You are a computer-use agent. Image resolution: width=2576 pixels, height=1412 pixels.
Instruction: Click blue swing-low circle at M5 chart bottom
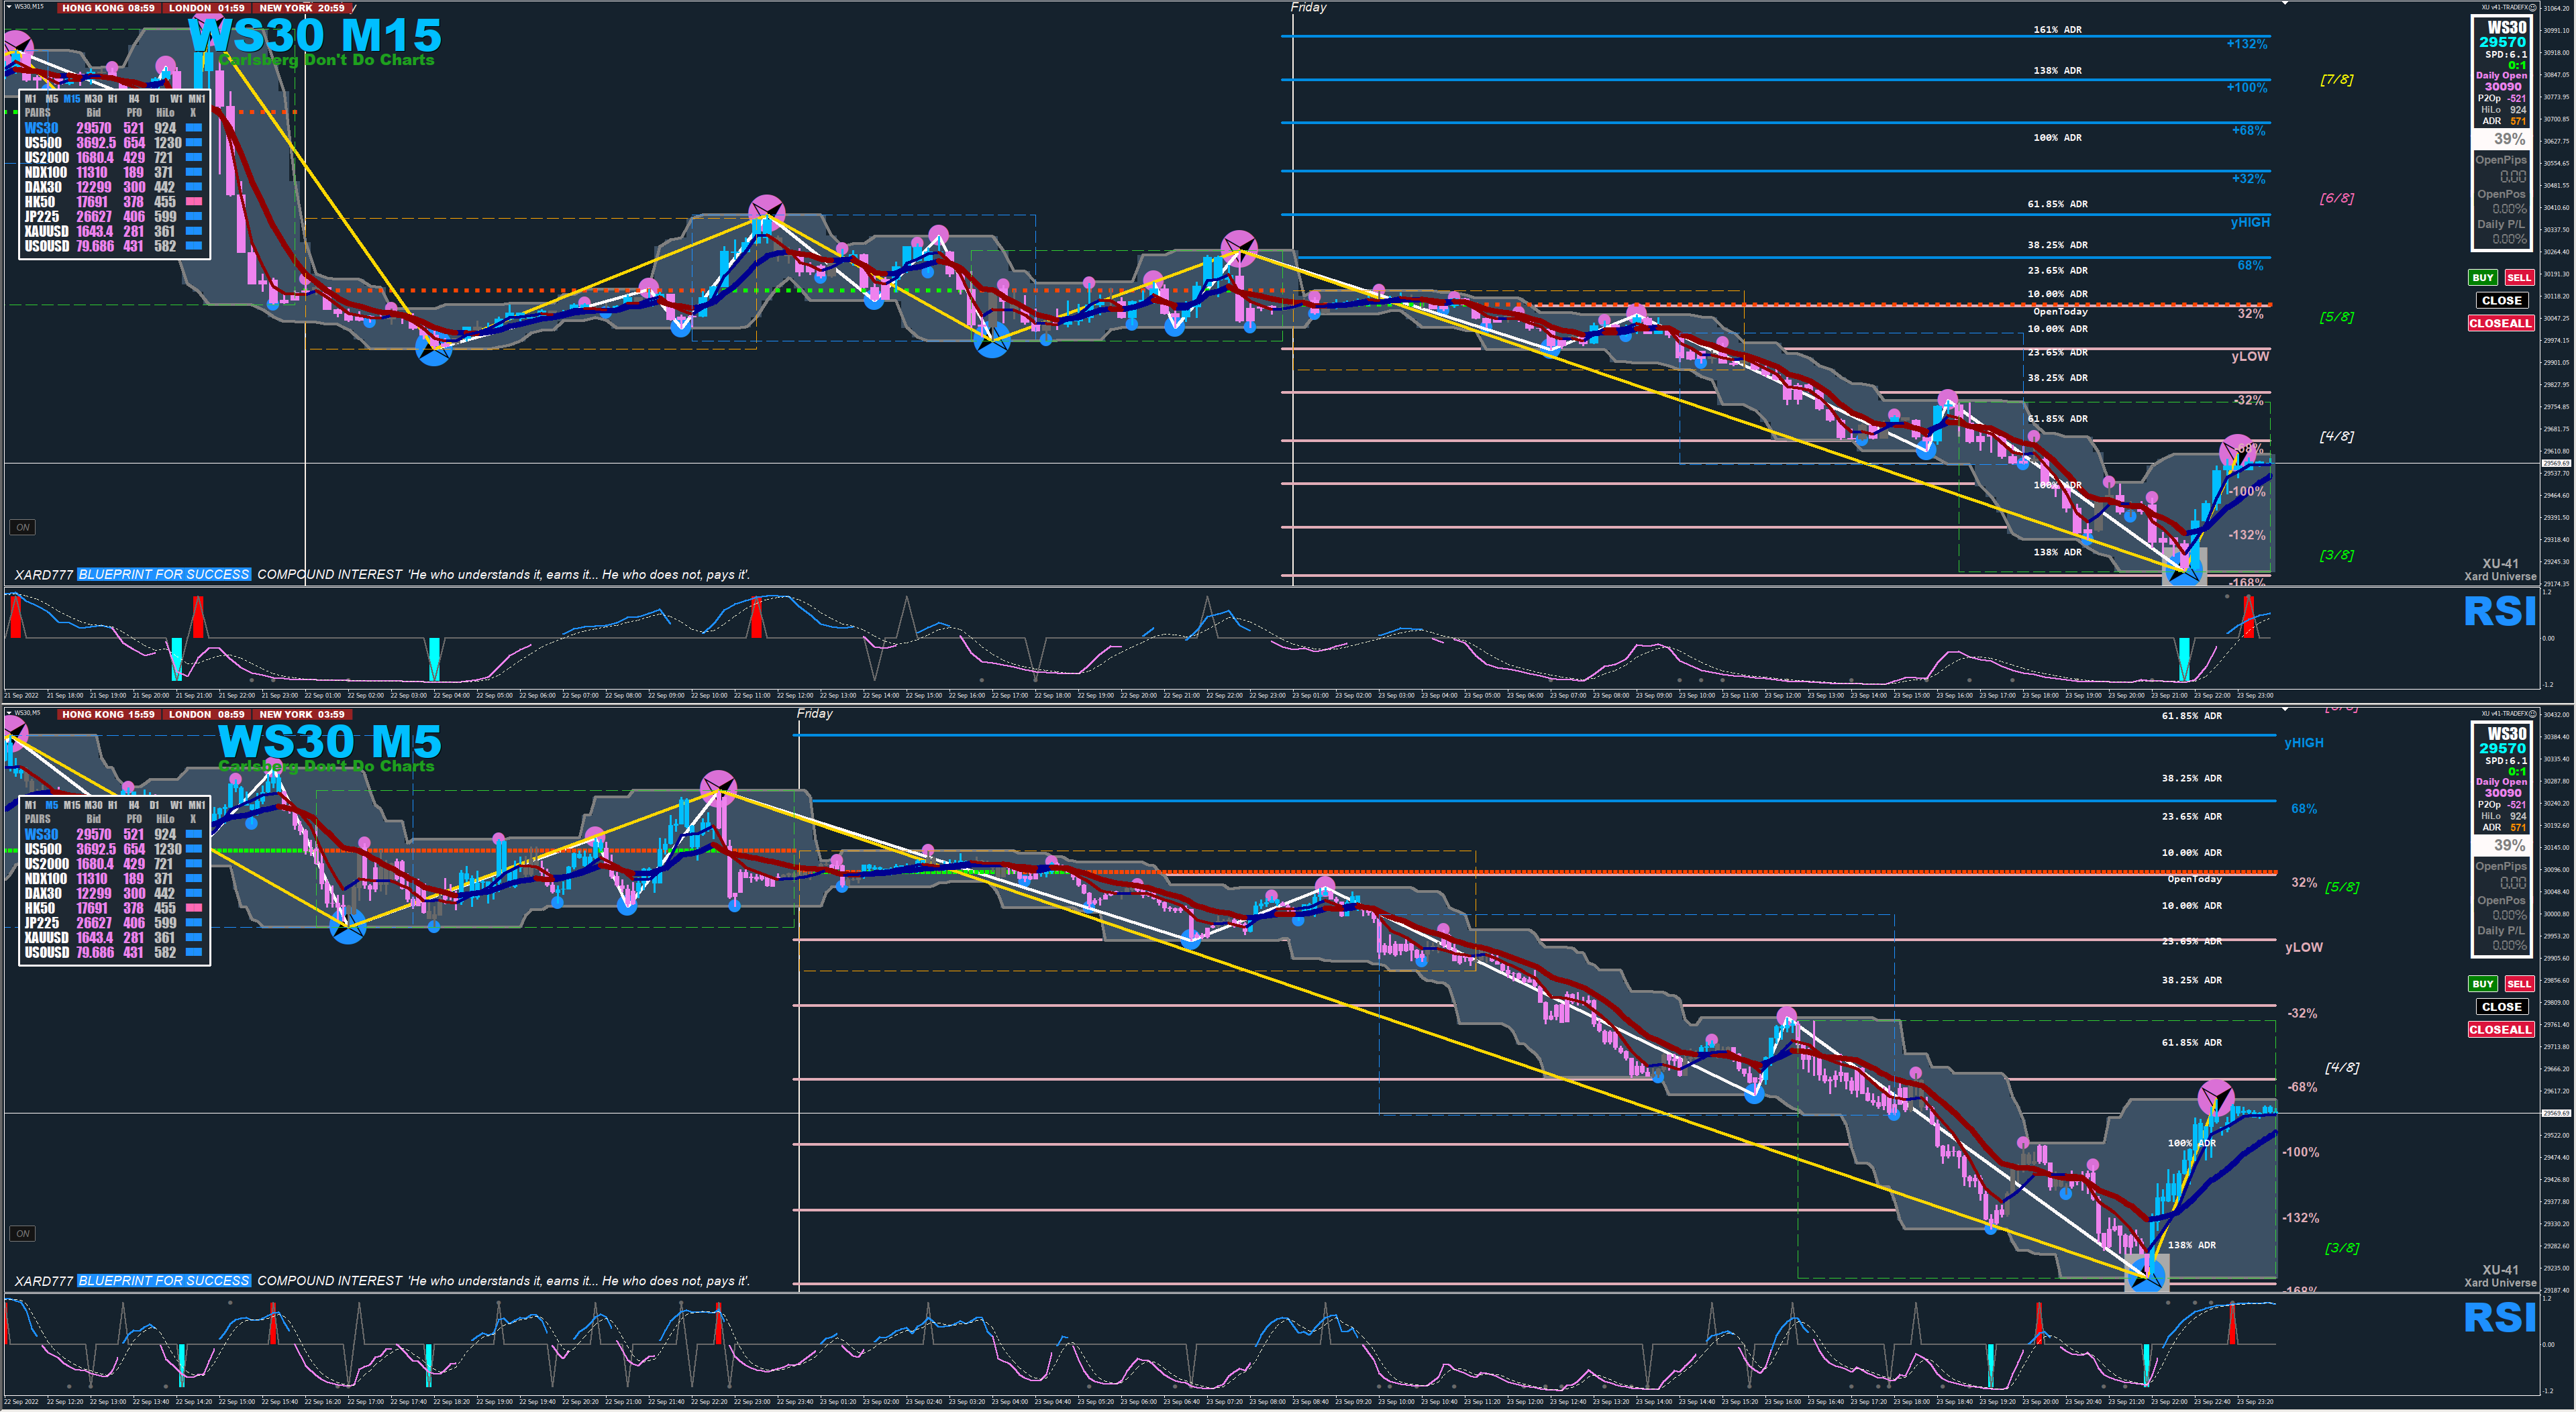(x=2147, y=1276)
